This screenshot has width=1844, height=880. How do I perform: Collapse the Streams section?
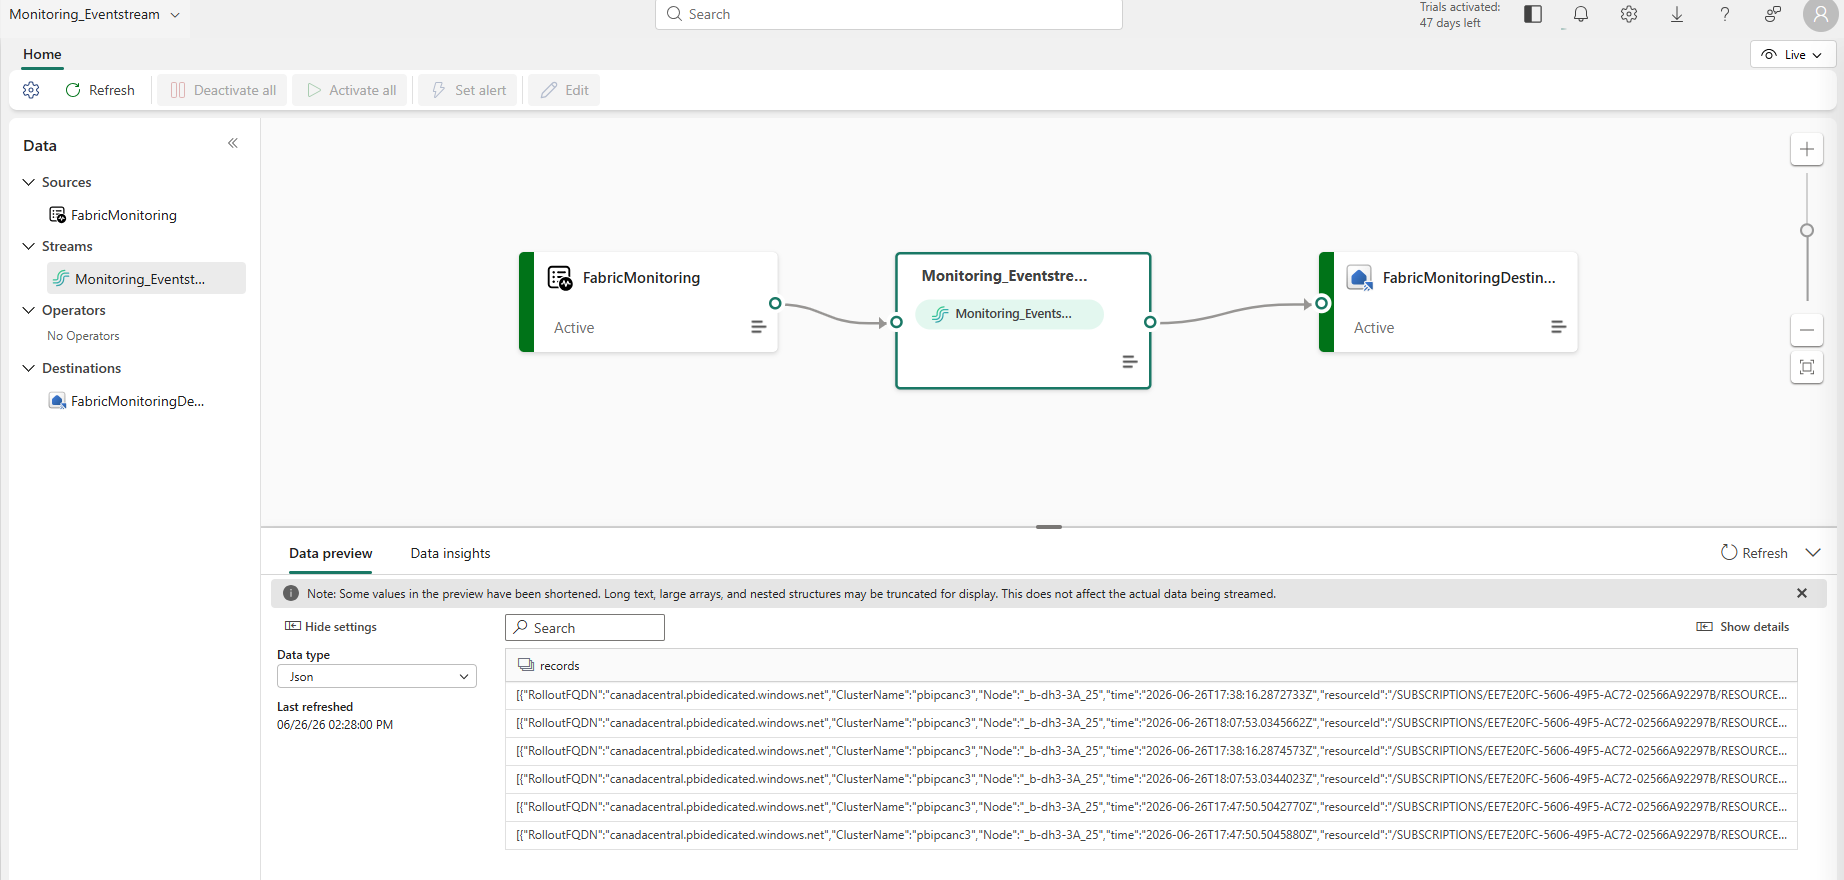29,246
